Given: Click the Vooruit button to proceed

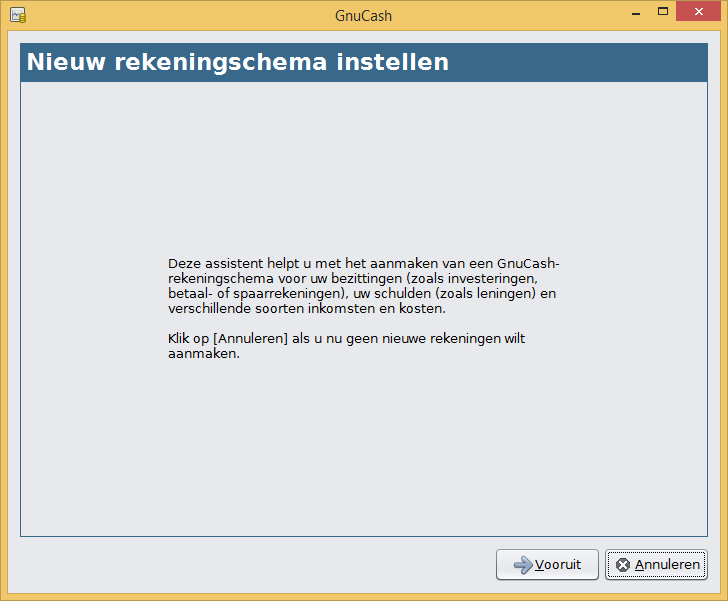Looking at the screenshot, I should coord(547,564).
